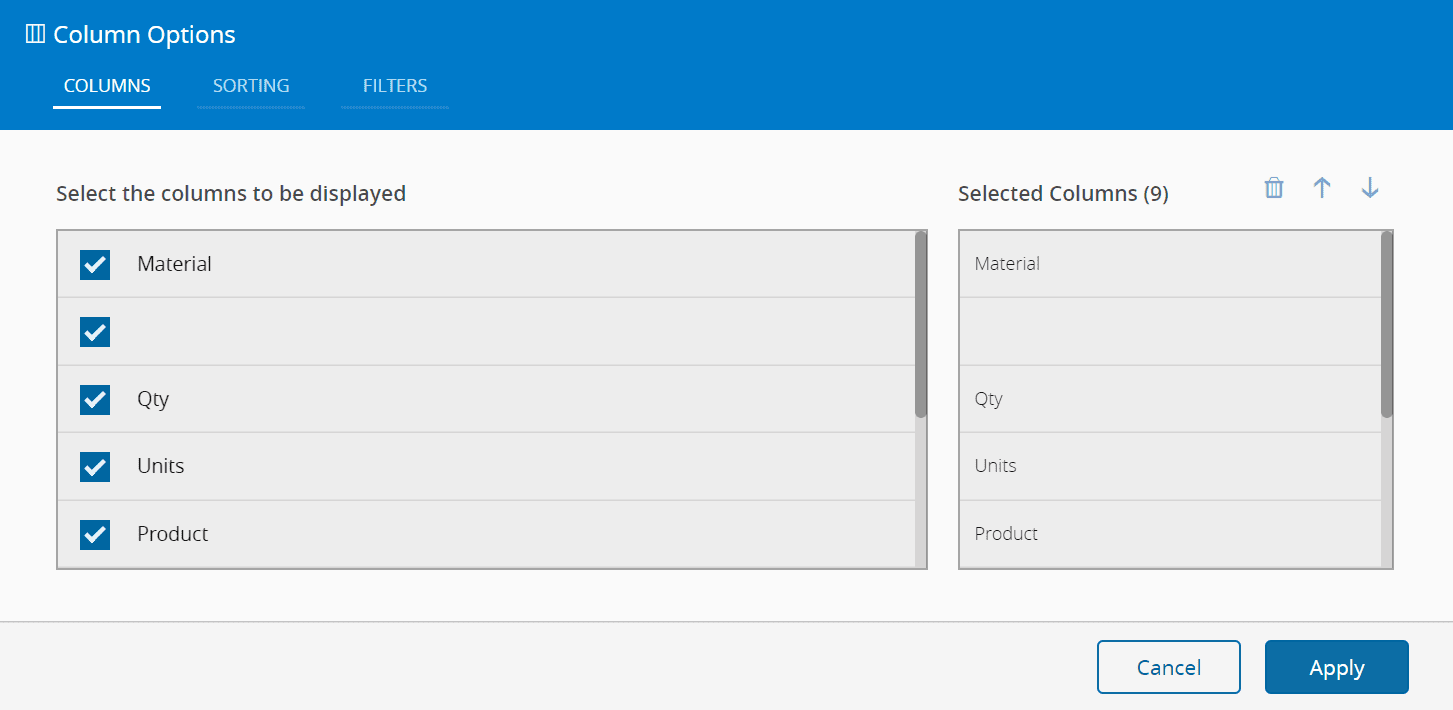The image size is (1453, 710).
Task: Move selected column down using the arrow icon
Action: [1369, 188]
